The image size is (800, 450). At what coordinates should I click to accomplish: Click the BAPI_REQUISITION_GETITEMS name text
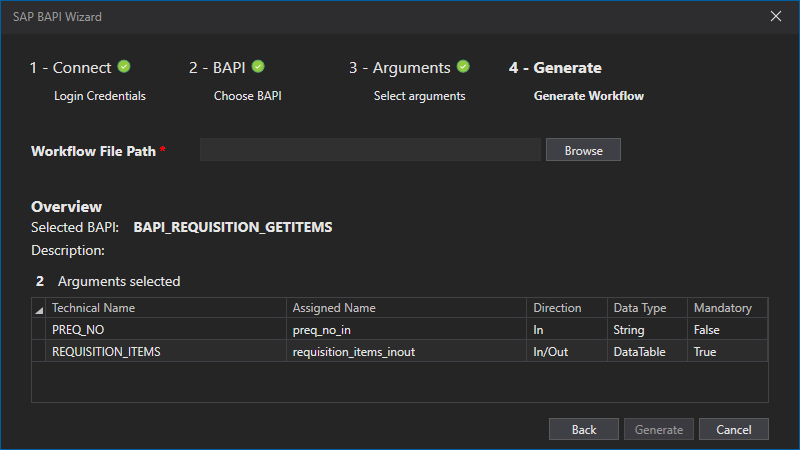pos(233,227)
